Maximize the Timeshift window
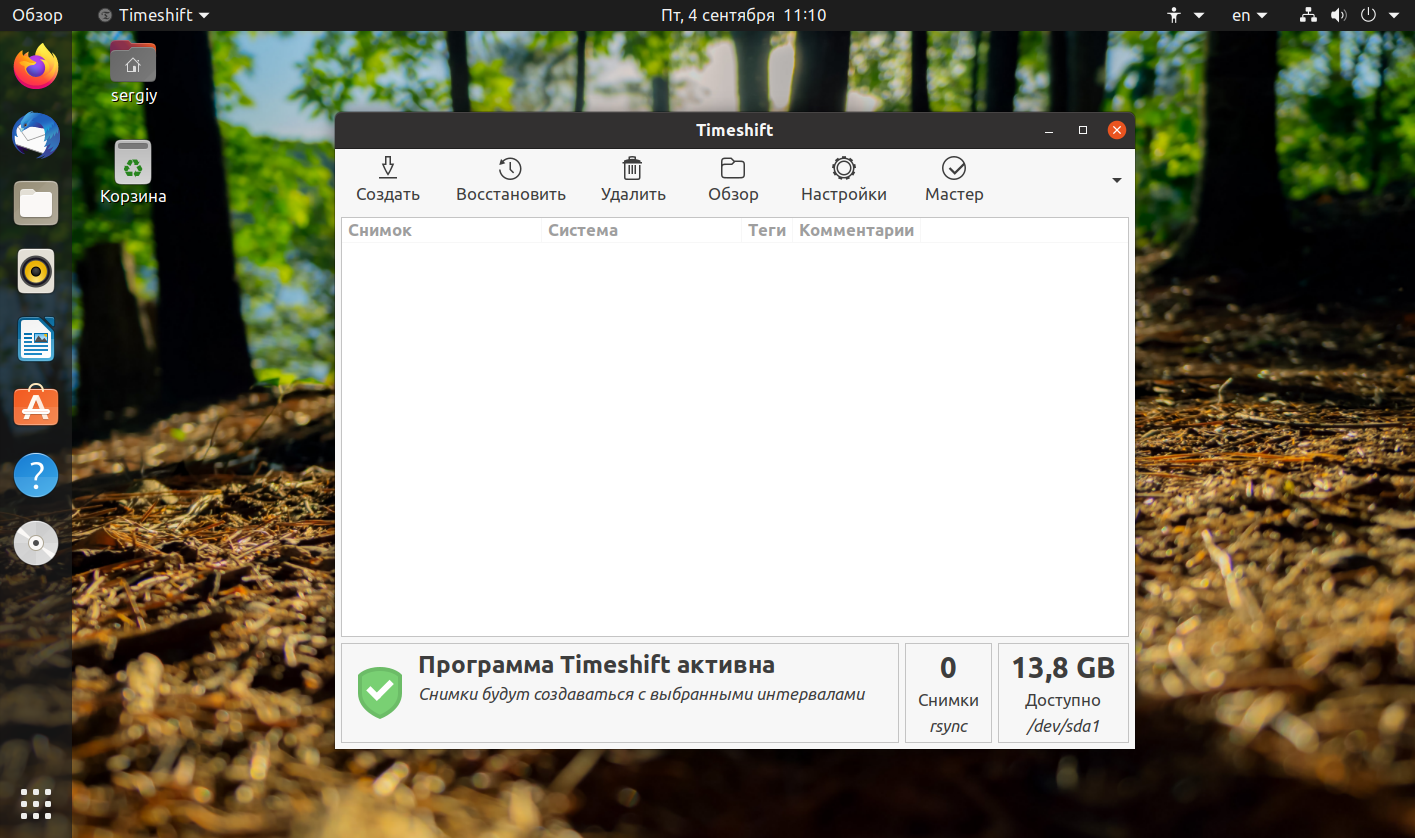Screen dimensions: 1415x838 click(x=1082, y=131)
